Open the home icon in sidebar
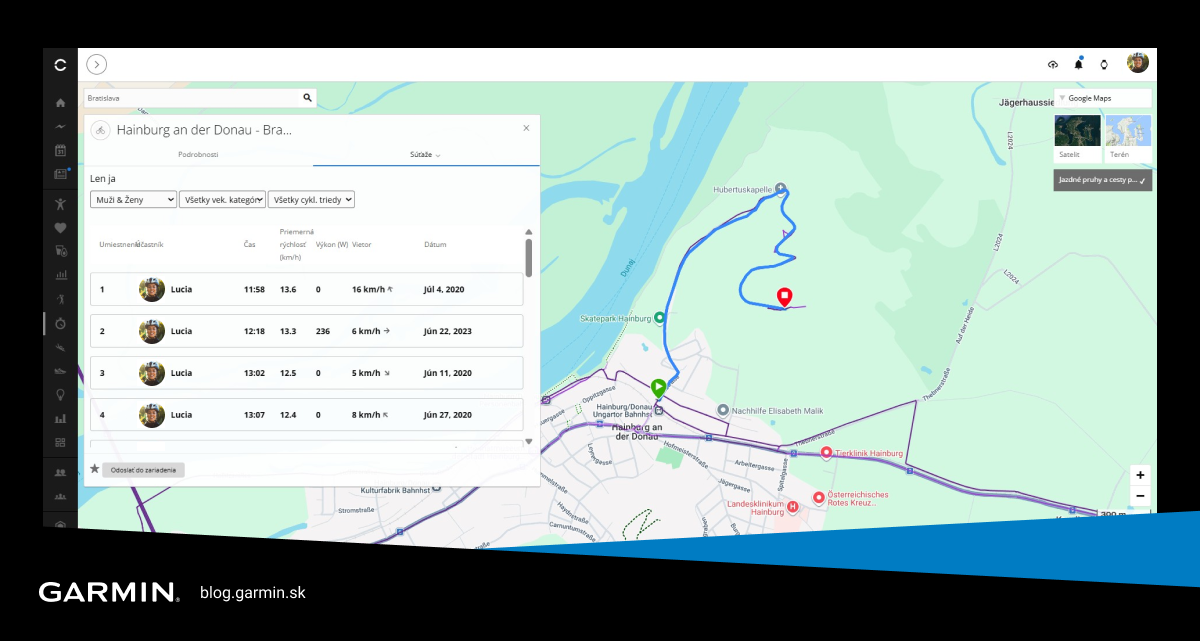Screen dimensions: 1200x641 point(60,102)
